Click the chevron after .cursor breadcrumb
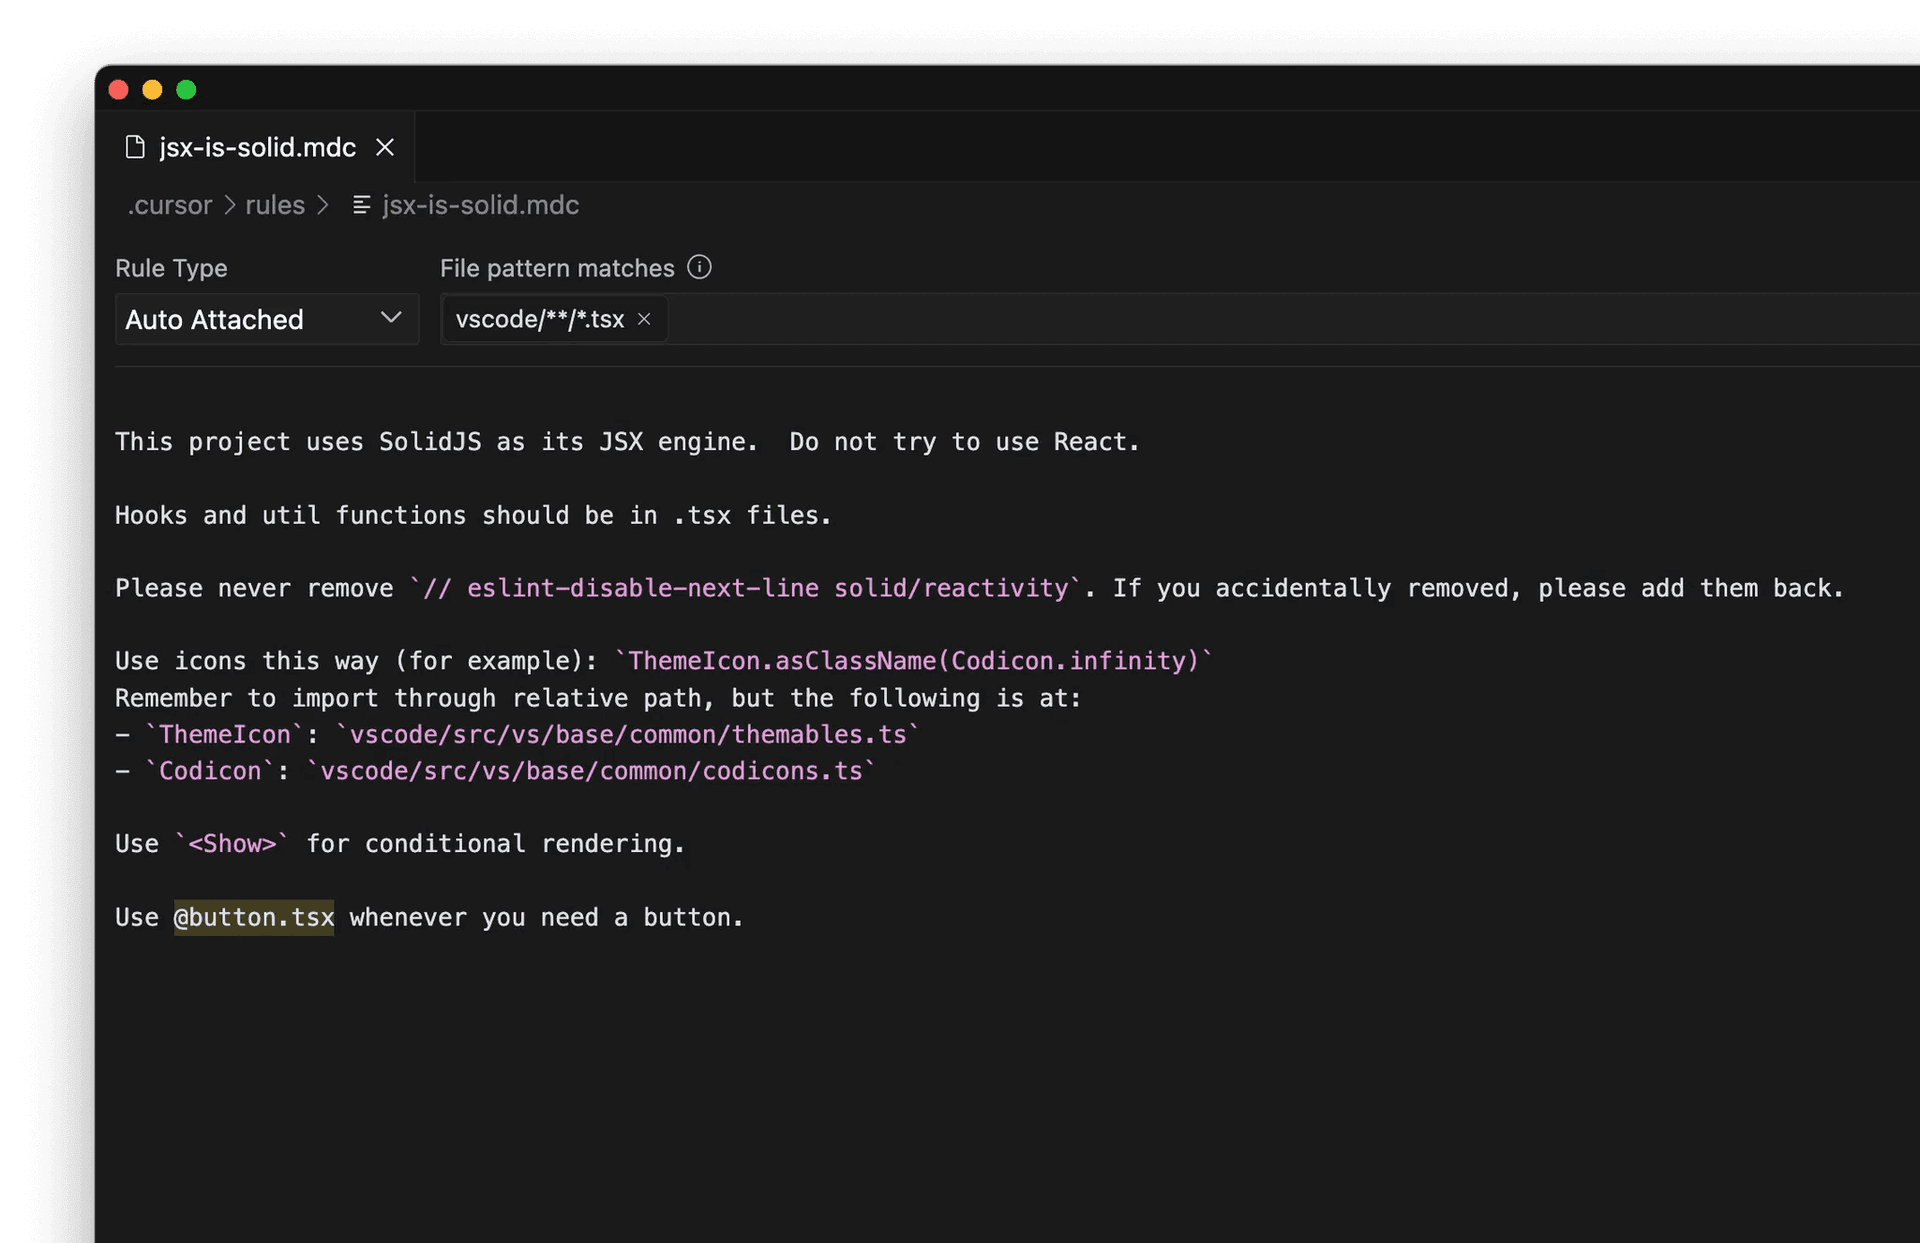This screenshot has width=1920, height=1243. (229, 205)
